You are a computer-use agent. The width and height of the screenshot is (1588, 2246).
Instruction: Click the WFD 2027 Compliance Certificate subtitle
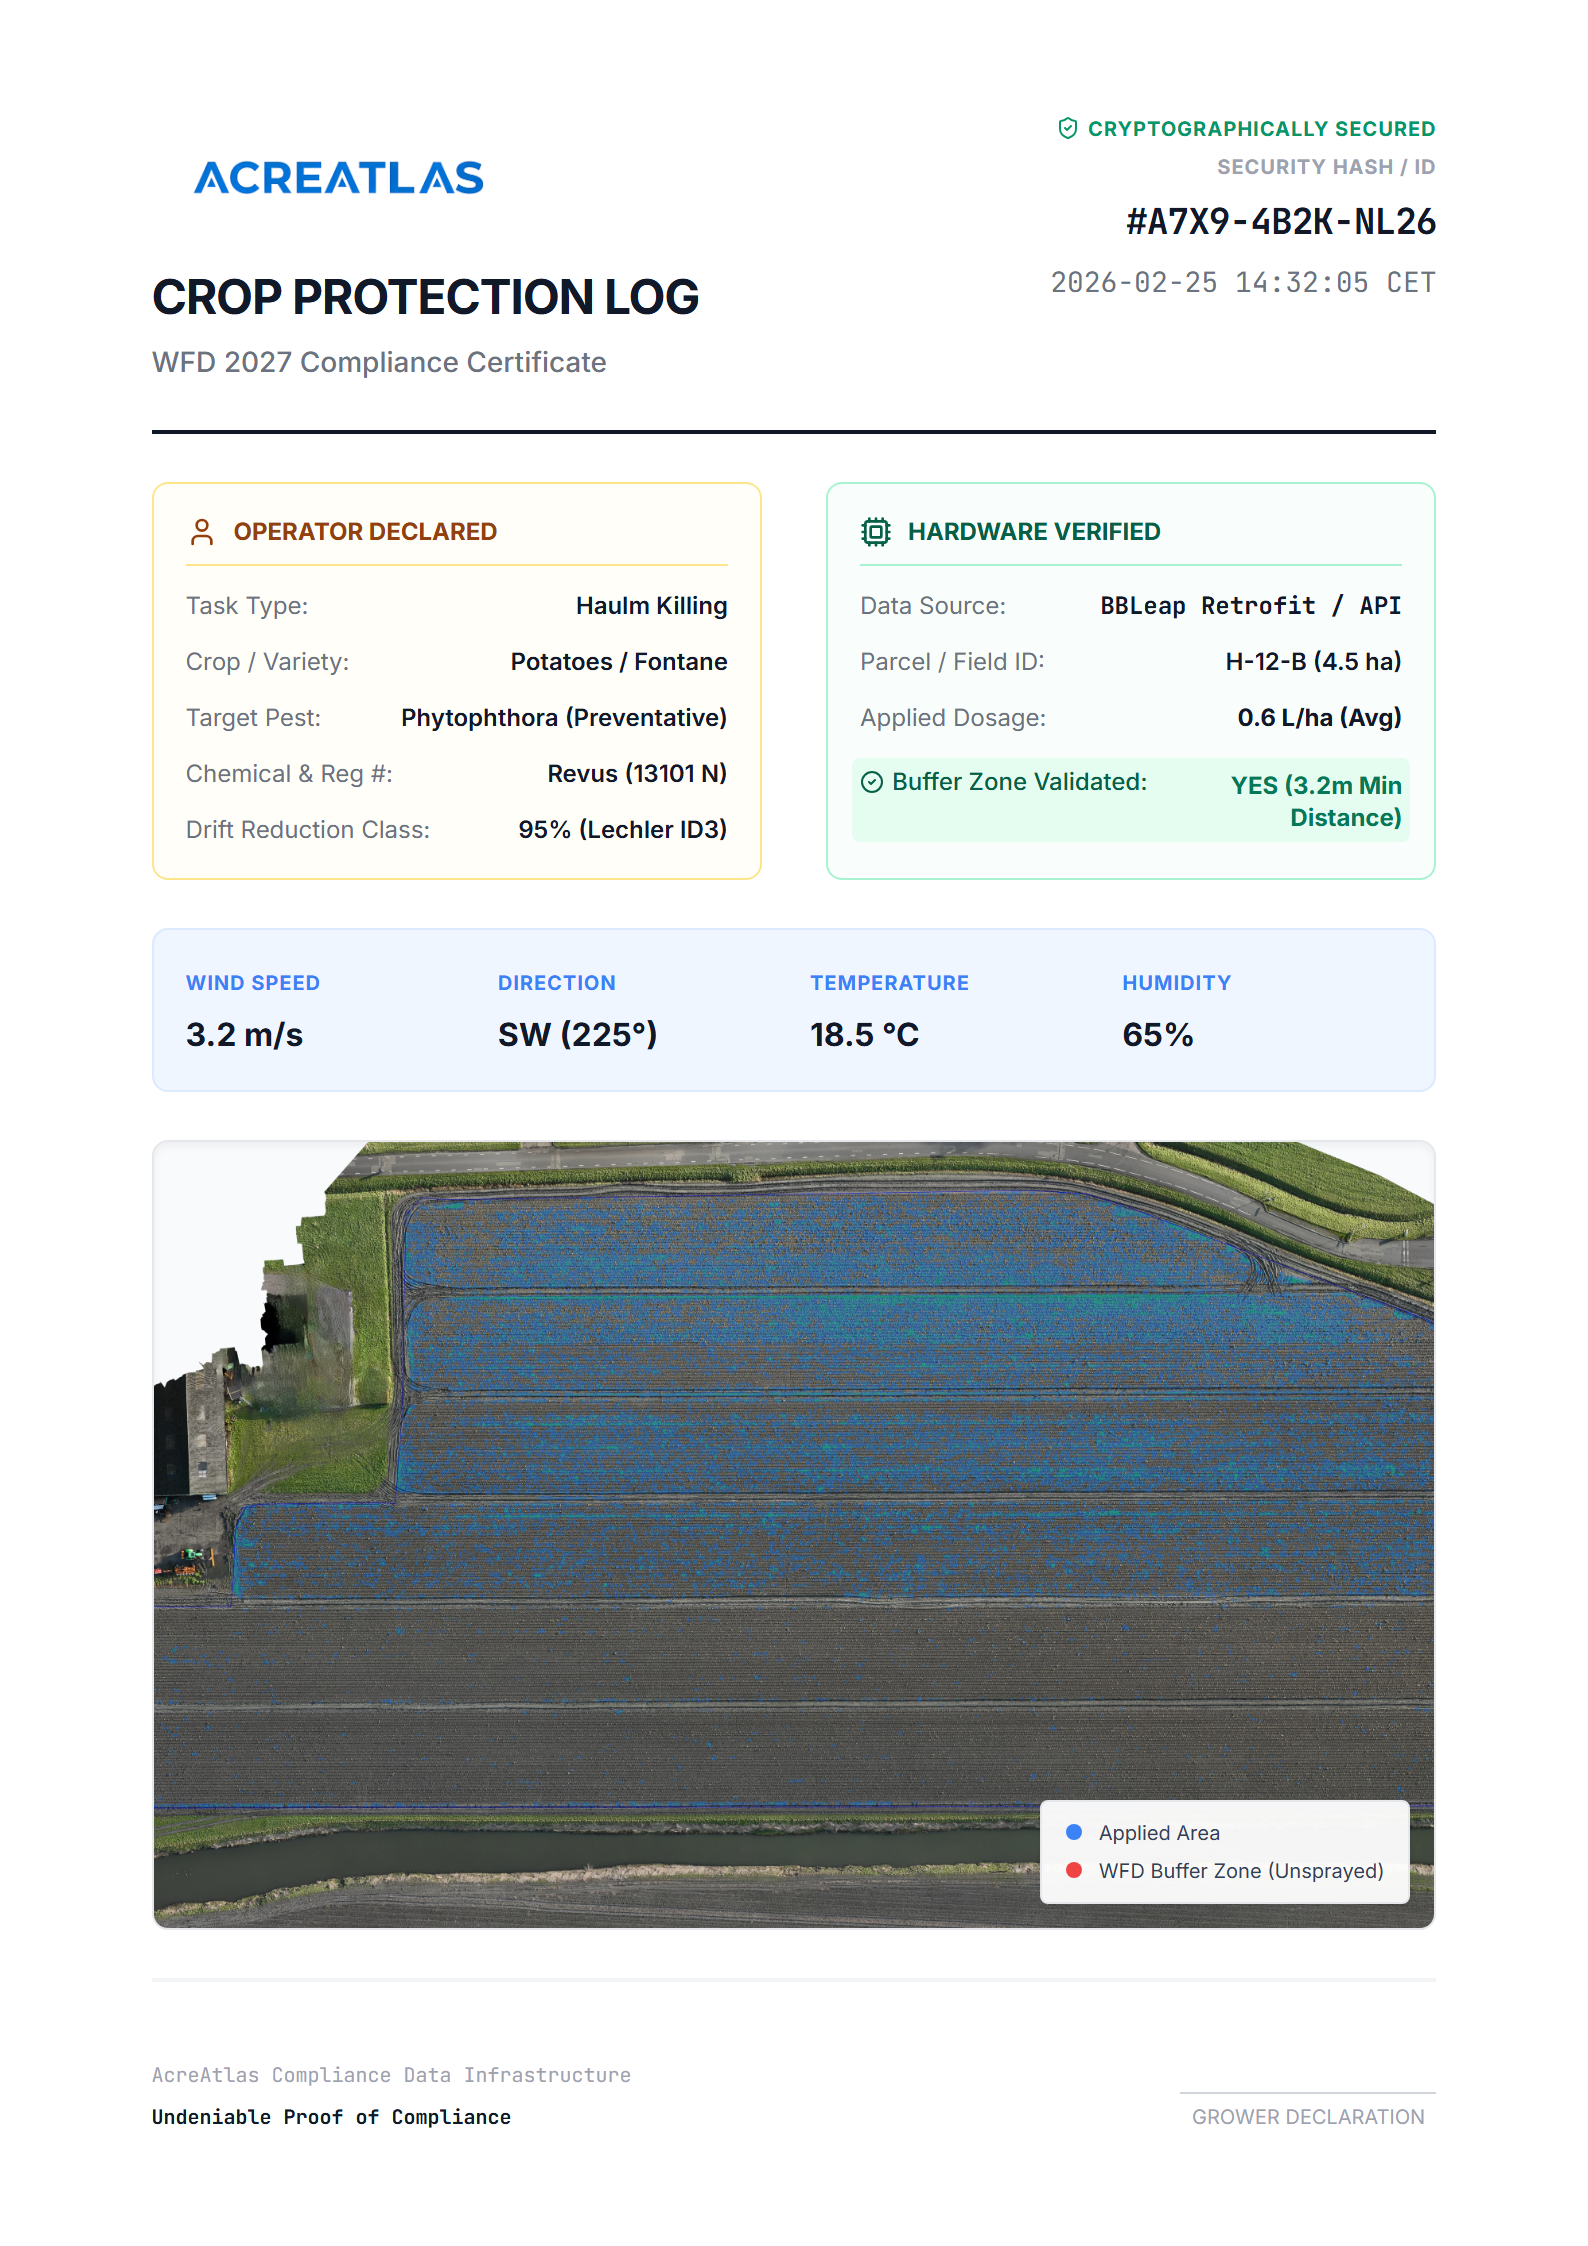[379, 362]
